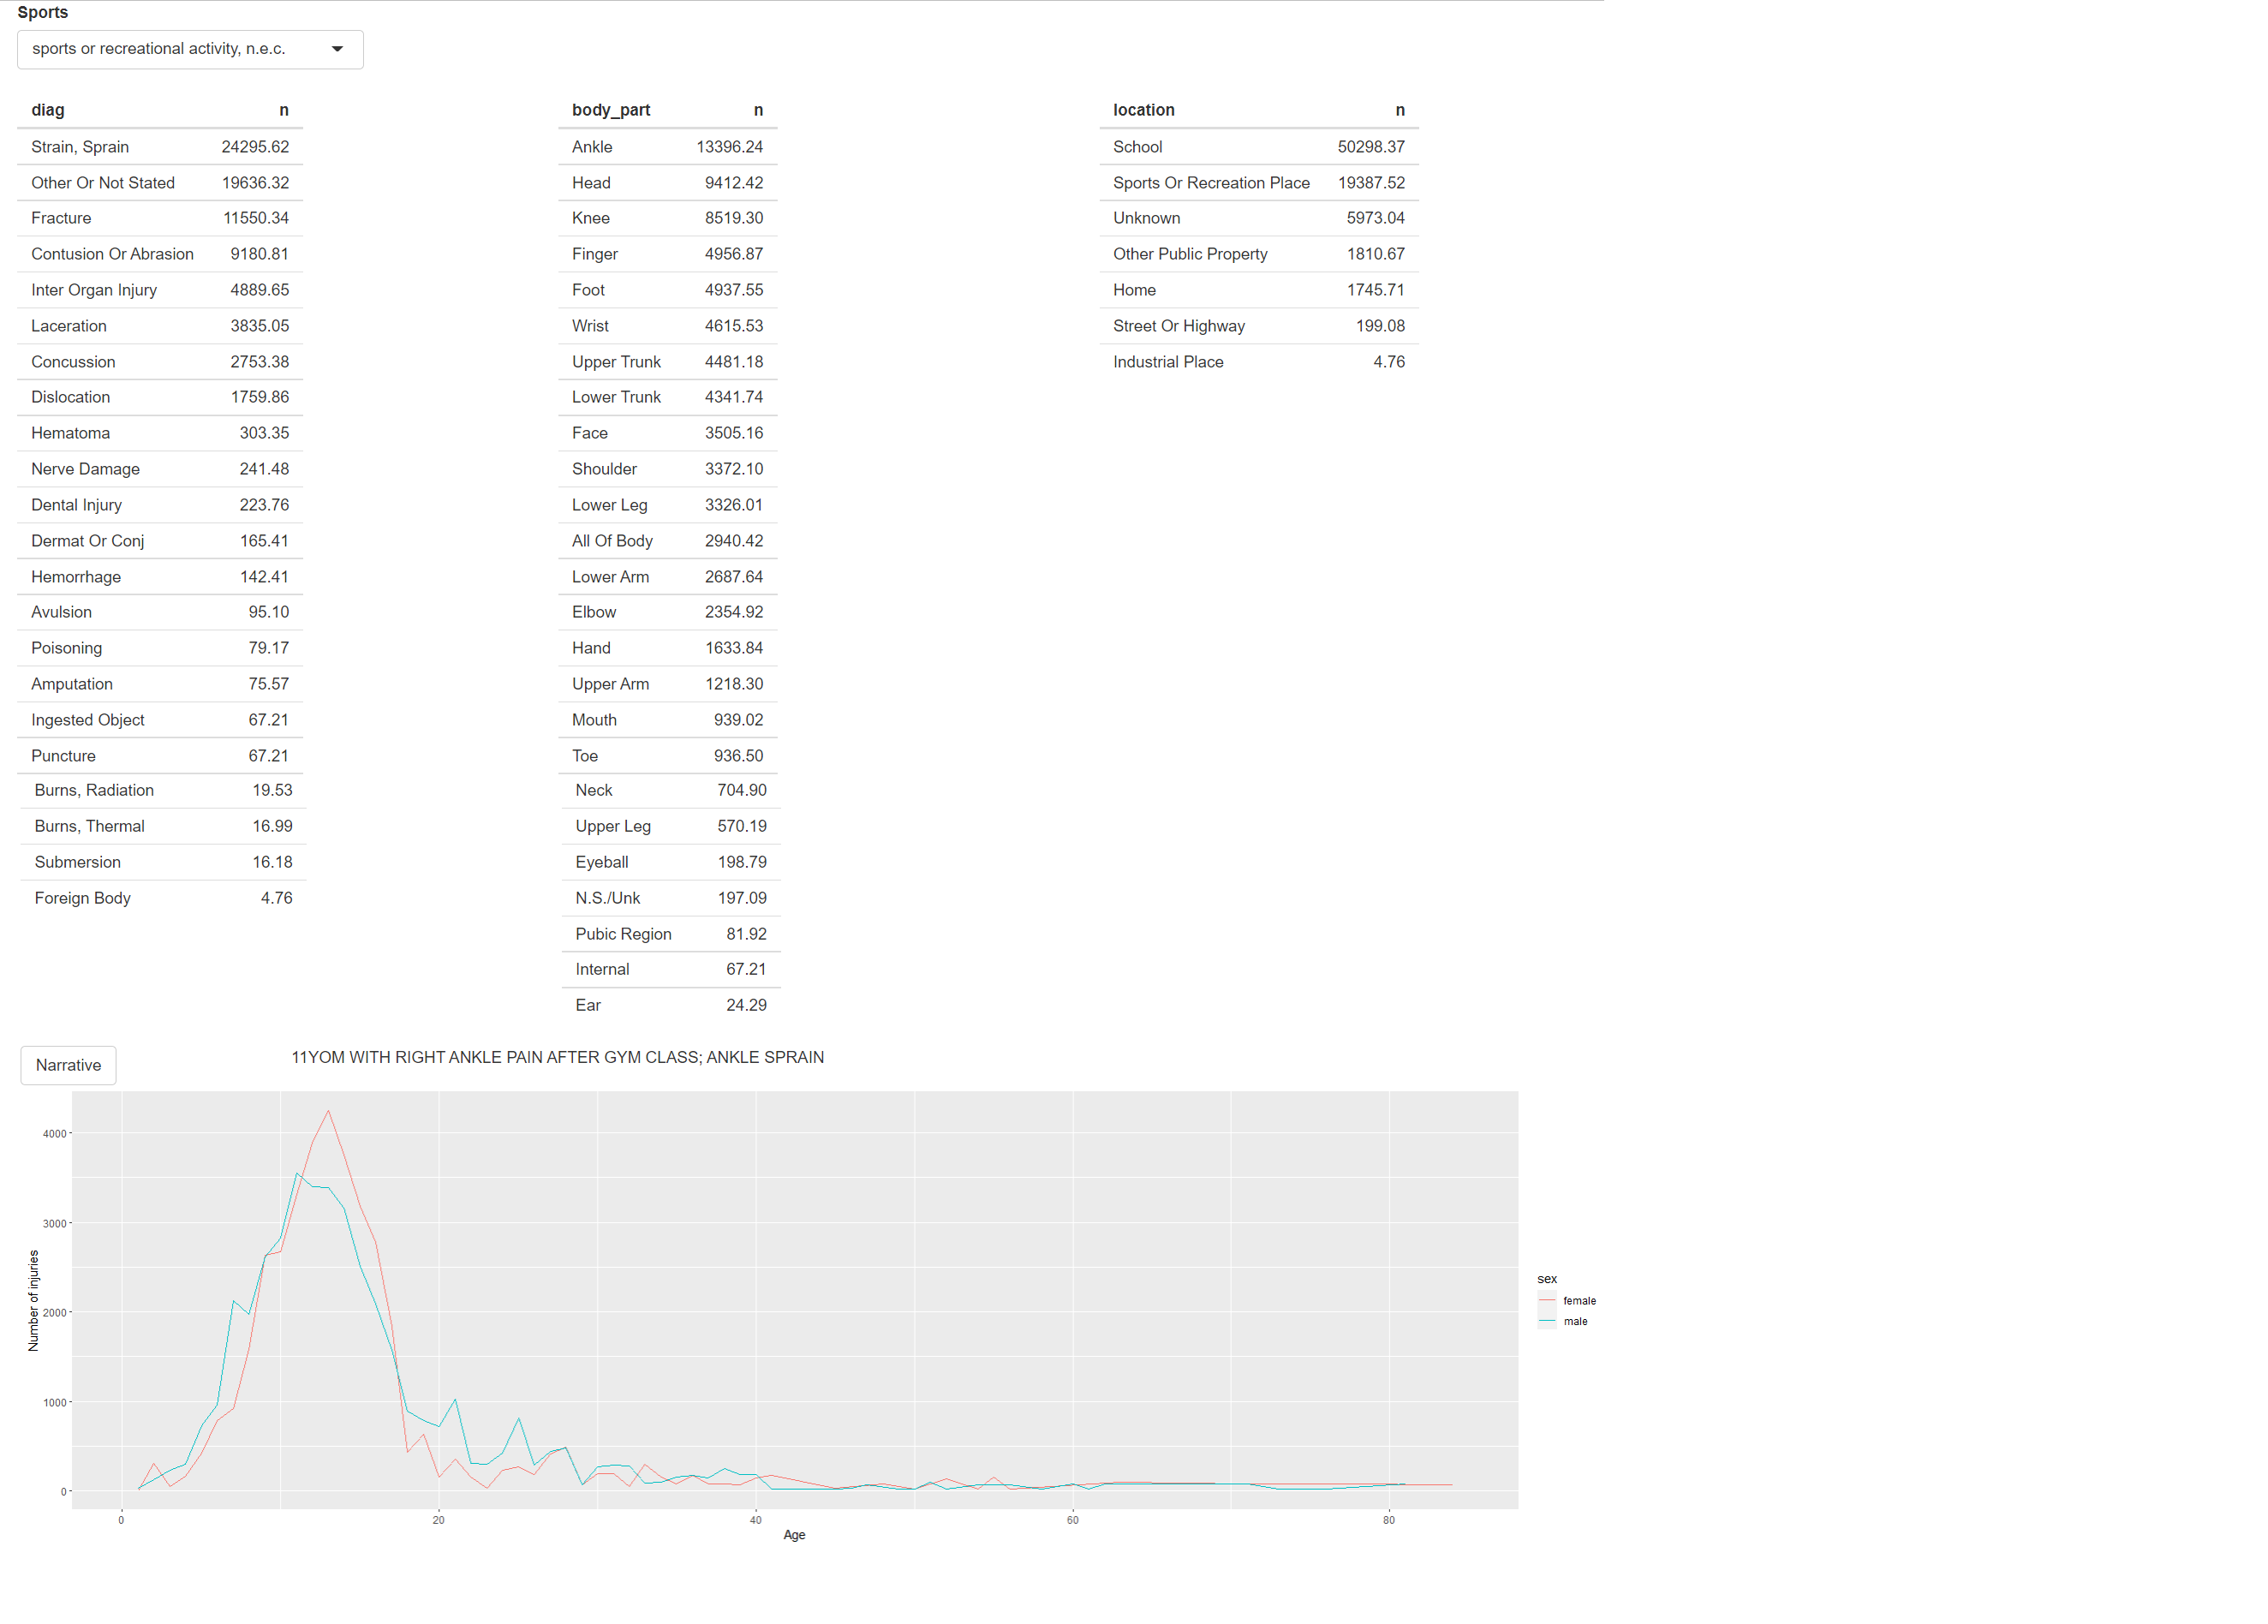Click the dropdown caret arrow in Sports selector
This screenshot has width=2268, height=1624.
click(337, 49)
